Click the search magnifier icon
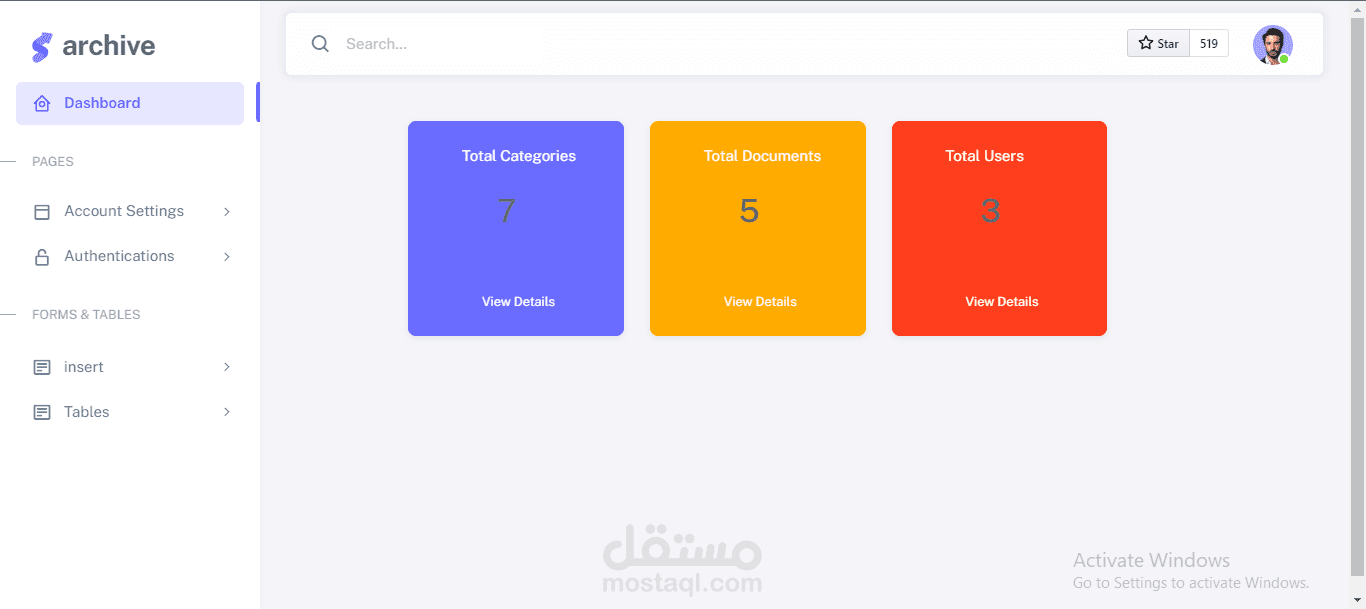The image size is (1366, 609). point(320,44)
